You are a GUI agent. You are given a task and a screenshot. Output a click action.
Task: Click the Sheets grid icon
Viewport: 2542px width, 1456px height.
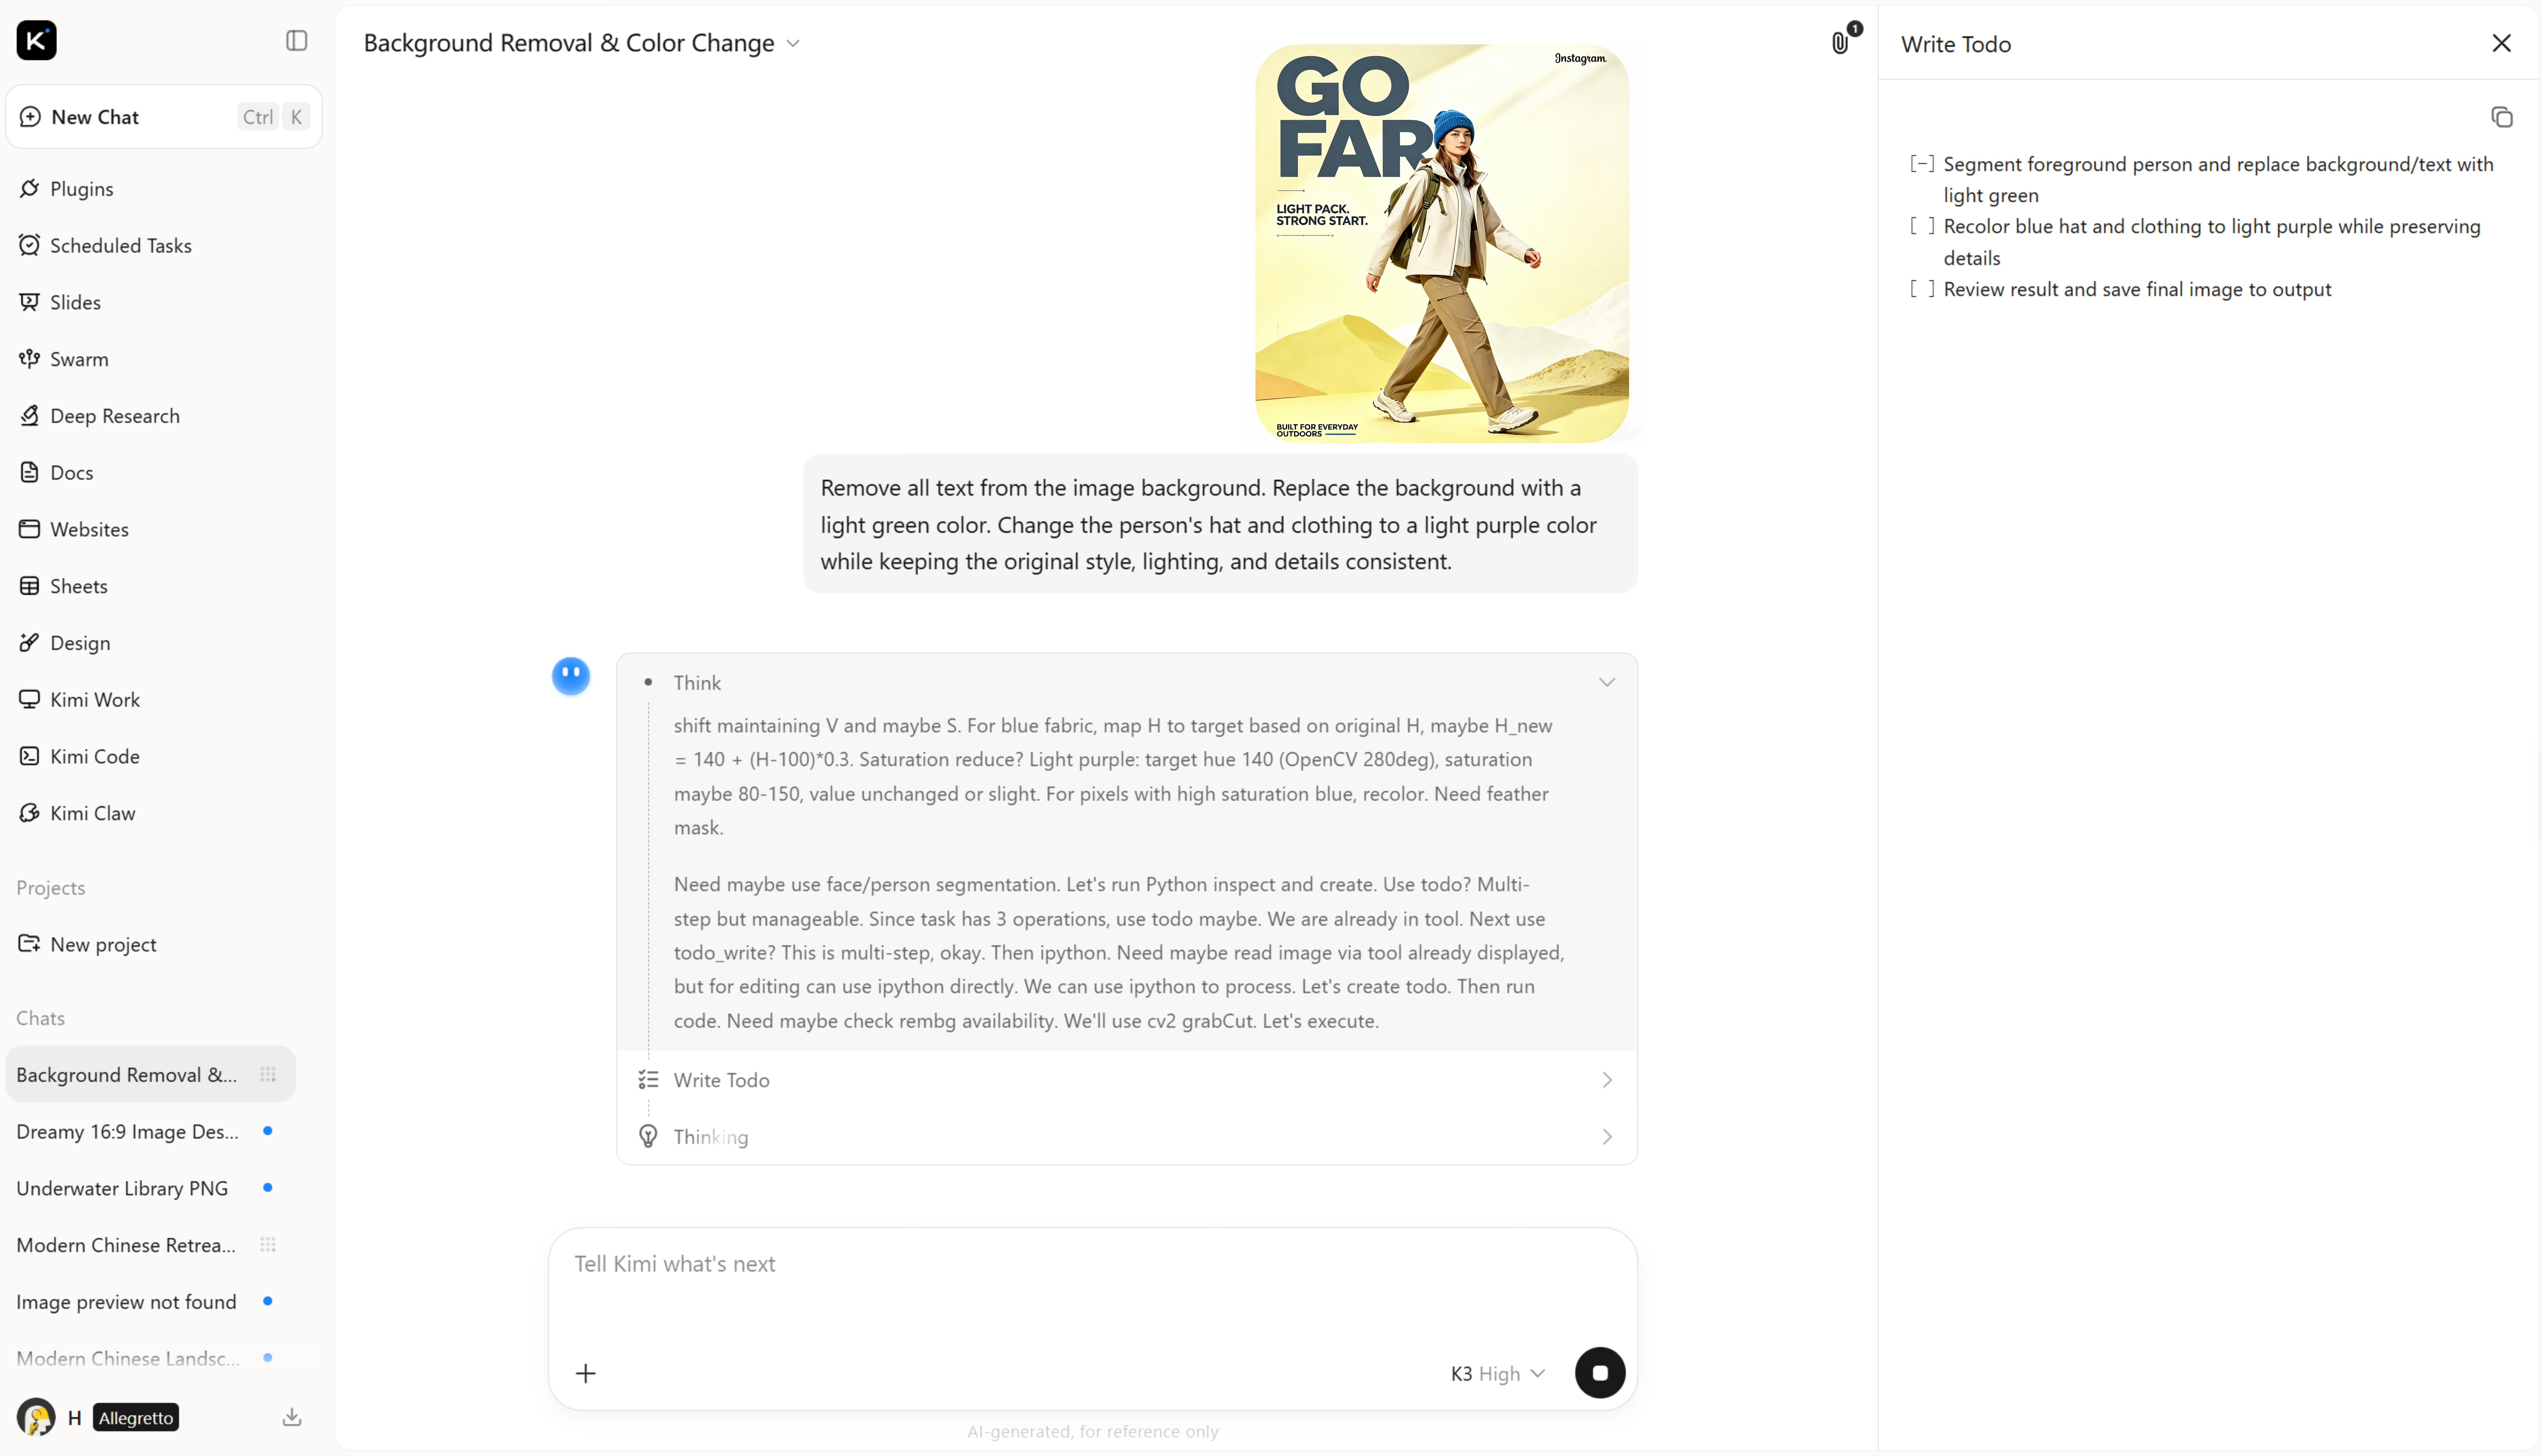pos(30,586)
